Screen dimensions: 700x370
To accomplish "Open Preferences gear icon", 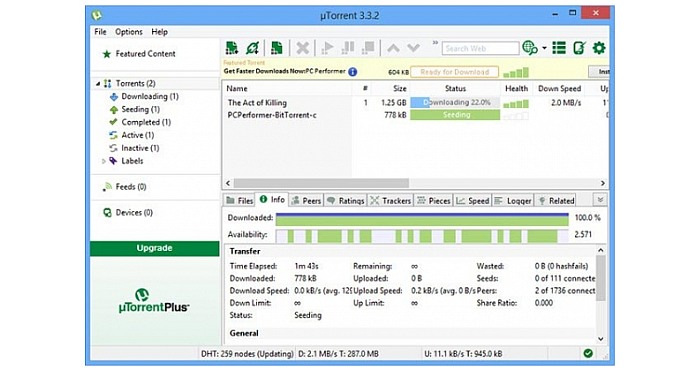I will [x=599, y=48].
